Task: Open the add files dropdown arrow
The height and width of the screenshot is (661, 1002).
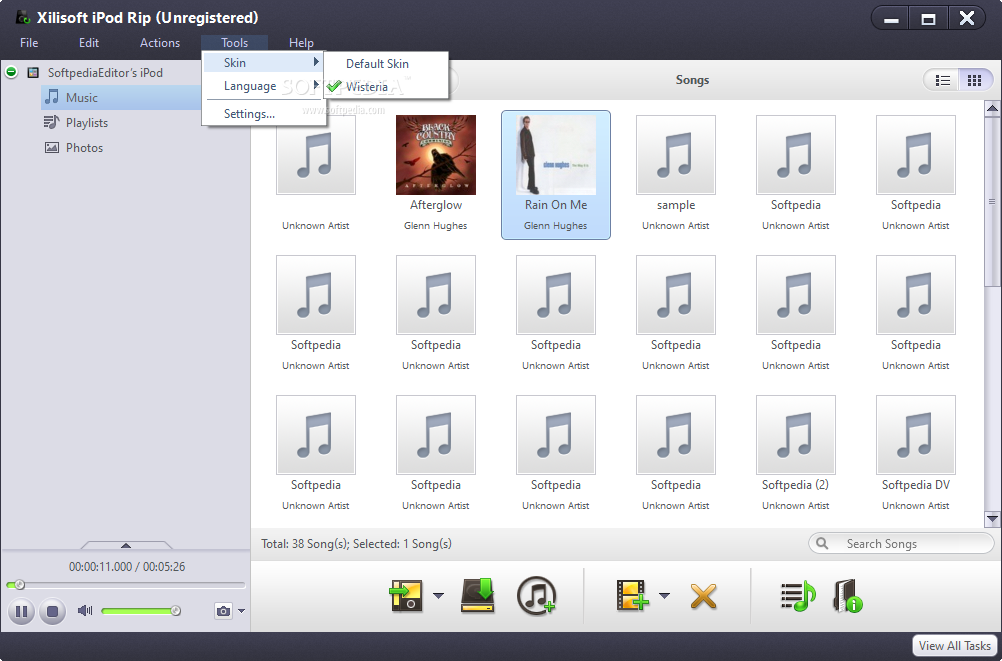Action: (665, 596)
